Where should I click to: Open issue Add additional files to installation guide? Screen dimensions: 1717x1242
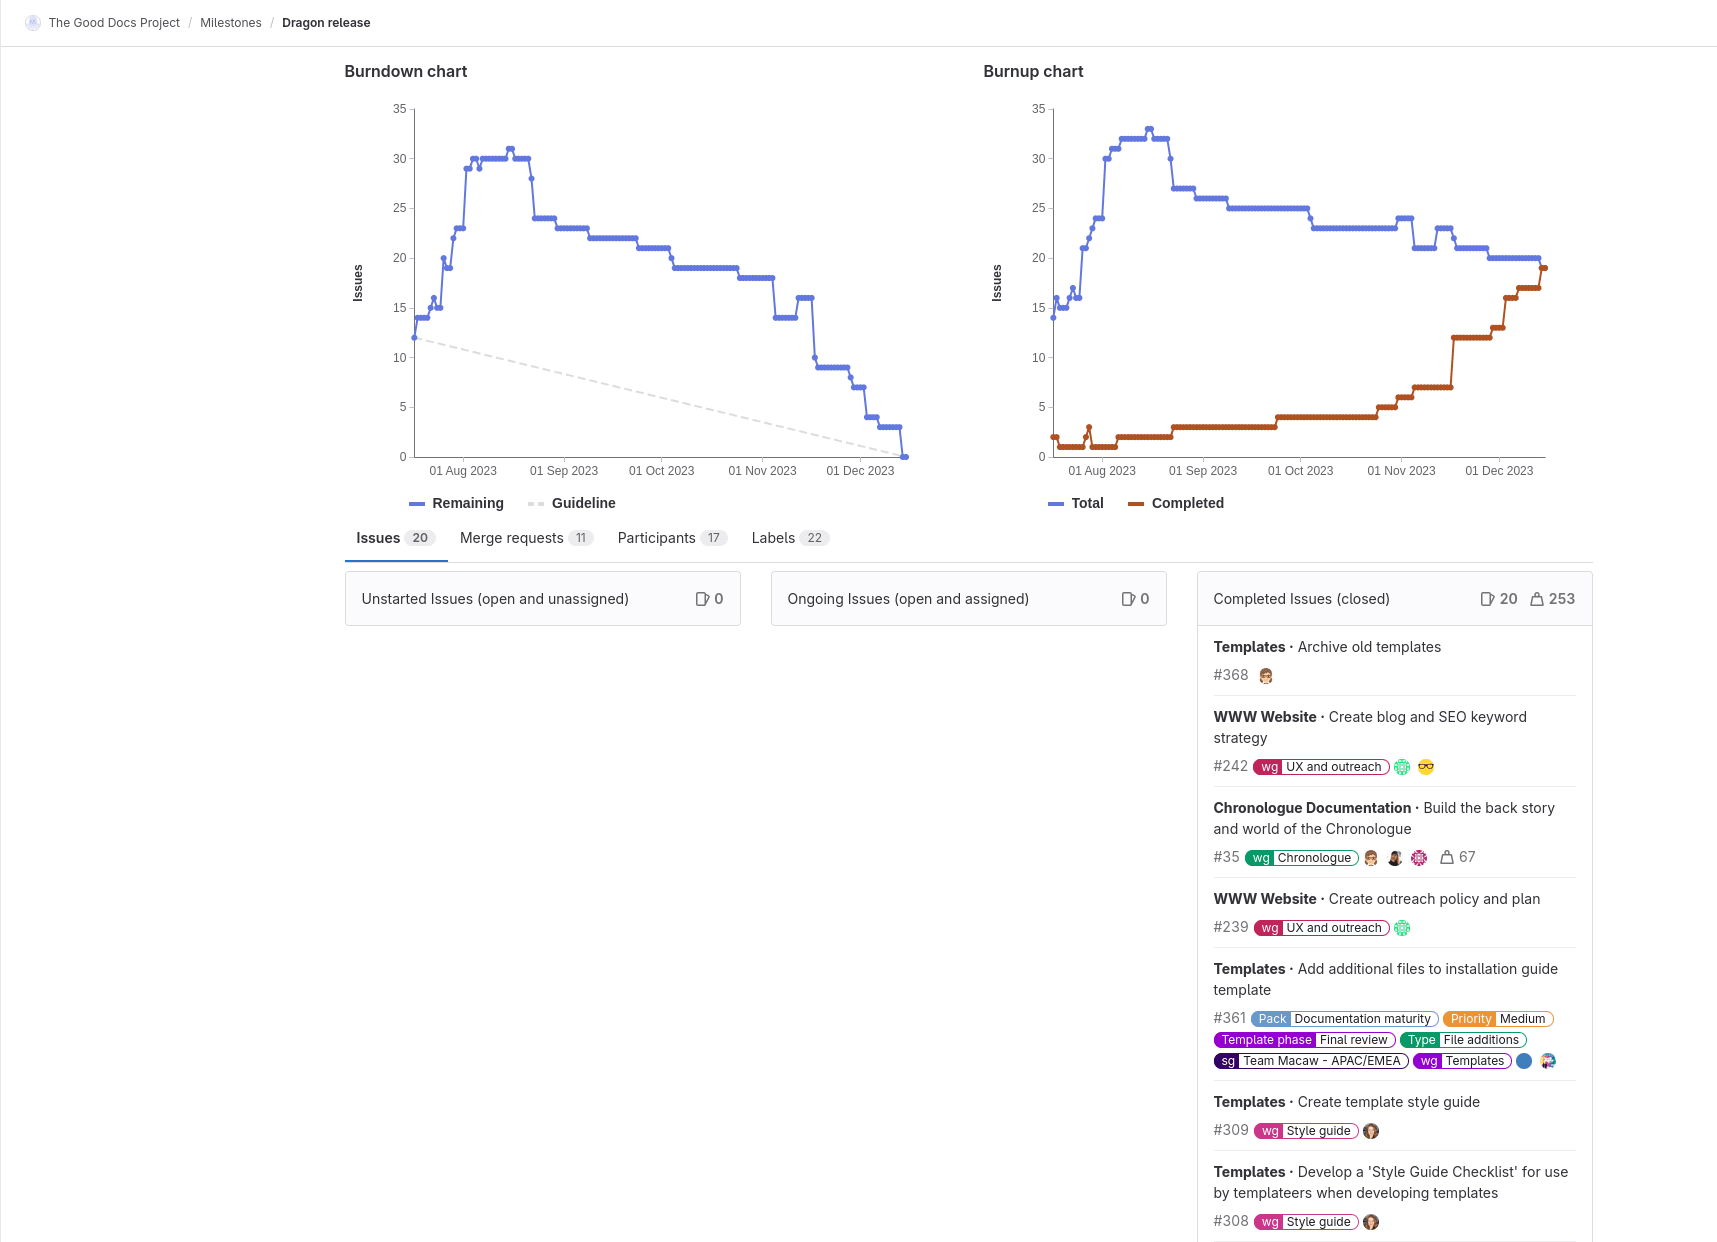click(1386, 979)
